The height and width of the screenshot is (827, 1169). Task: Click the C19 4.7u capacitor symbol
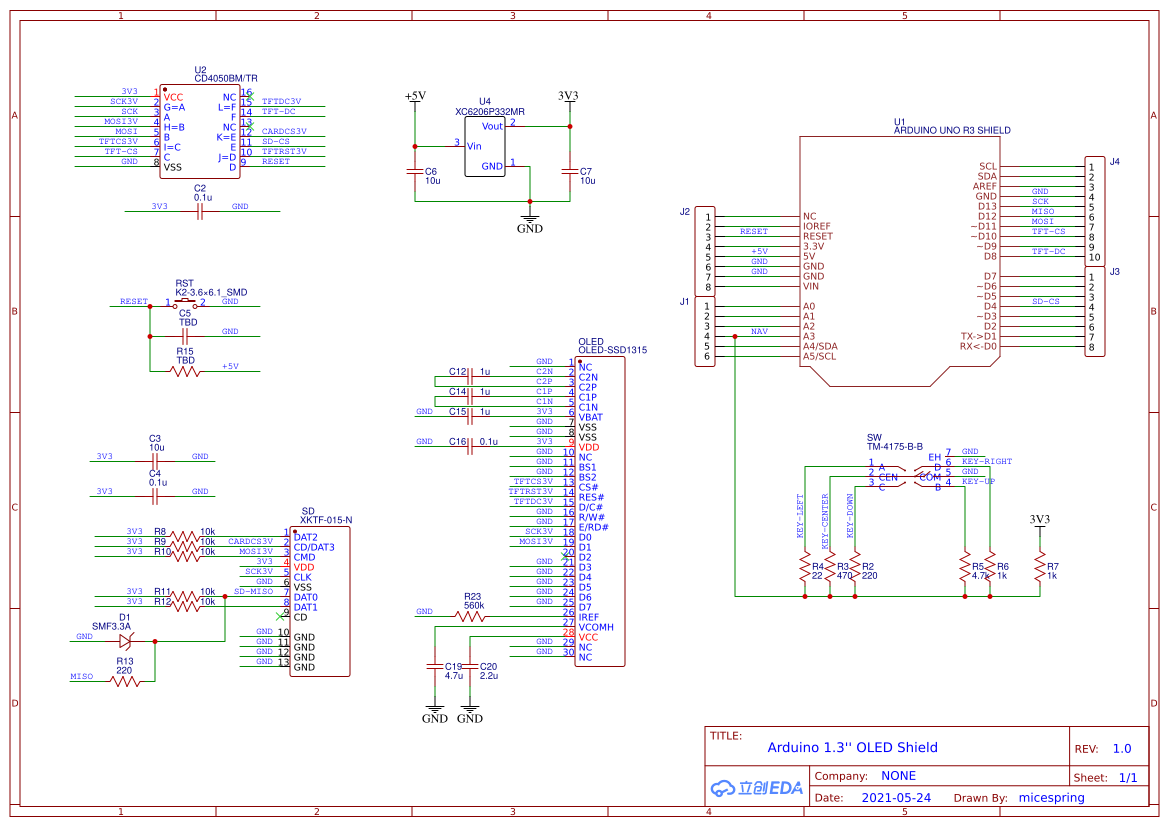pyautogui.click(x=434, y=665)
